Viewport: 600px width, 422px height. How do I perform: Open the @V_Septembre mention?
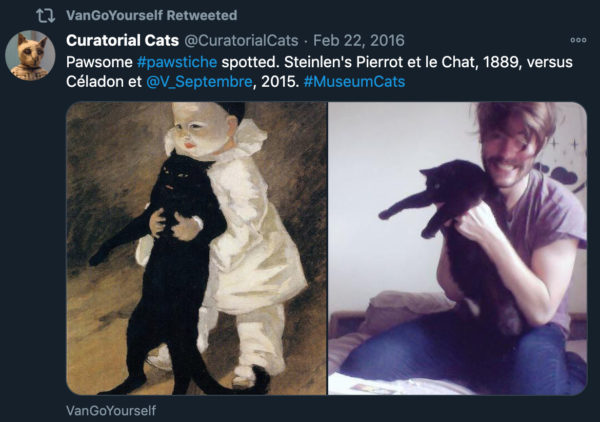coord(199,81)
